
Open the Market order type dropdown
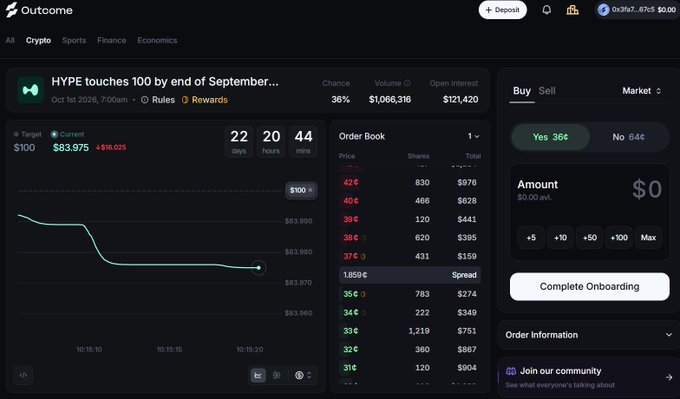pos(641,91)
